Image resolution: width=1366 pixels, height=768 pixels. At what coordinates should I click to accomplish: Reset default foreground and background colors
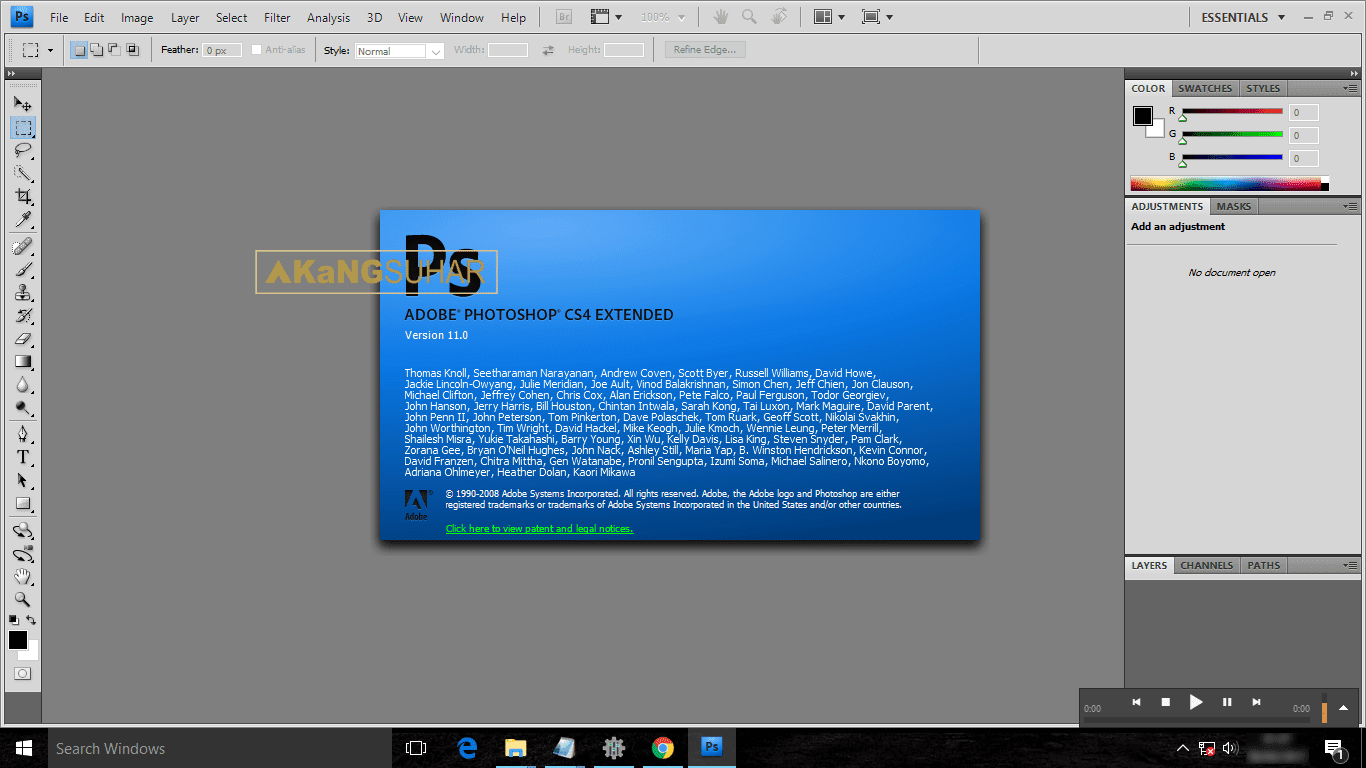(x=13, y=621)
